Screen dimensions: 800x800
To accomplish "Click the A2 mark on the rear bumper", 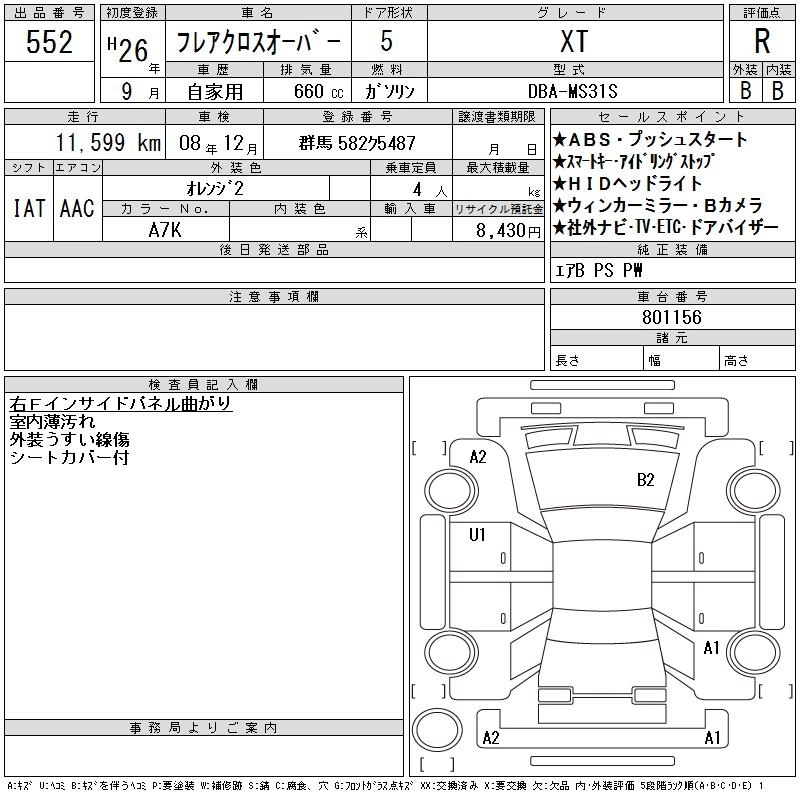I will click(491, 737).
